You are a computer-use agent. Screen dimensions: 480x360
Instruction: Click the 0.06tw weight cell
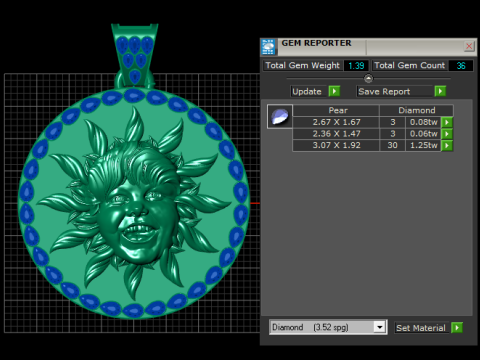pos(423,134)
